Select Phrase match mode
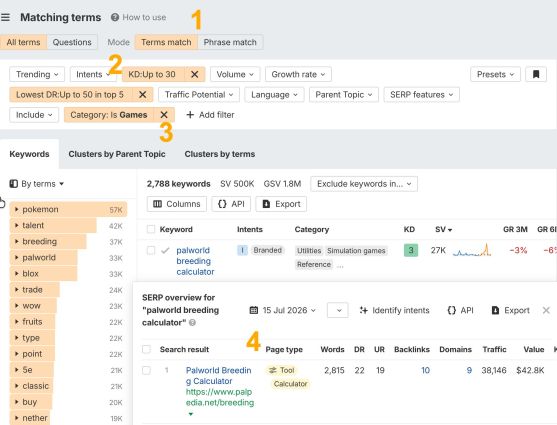Screen dimensions: 557x425 [230, 42]
